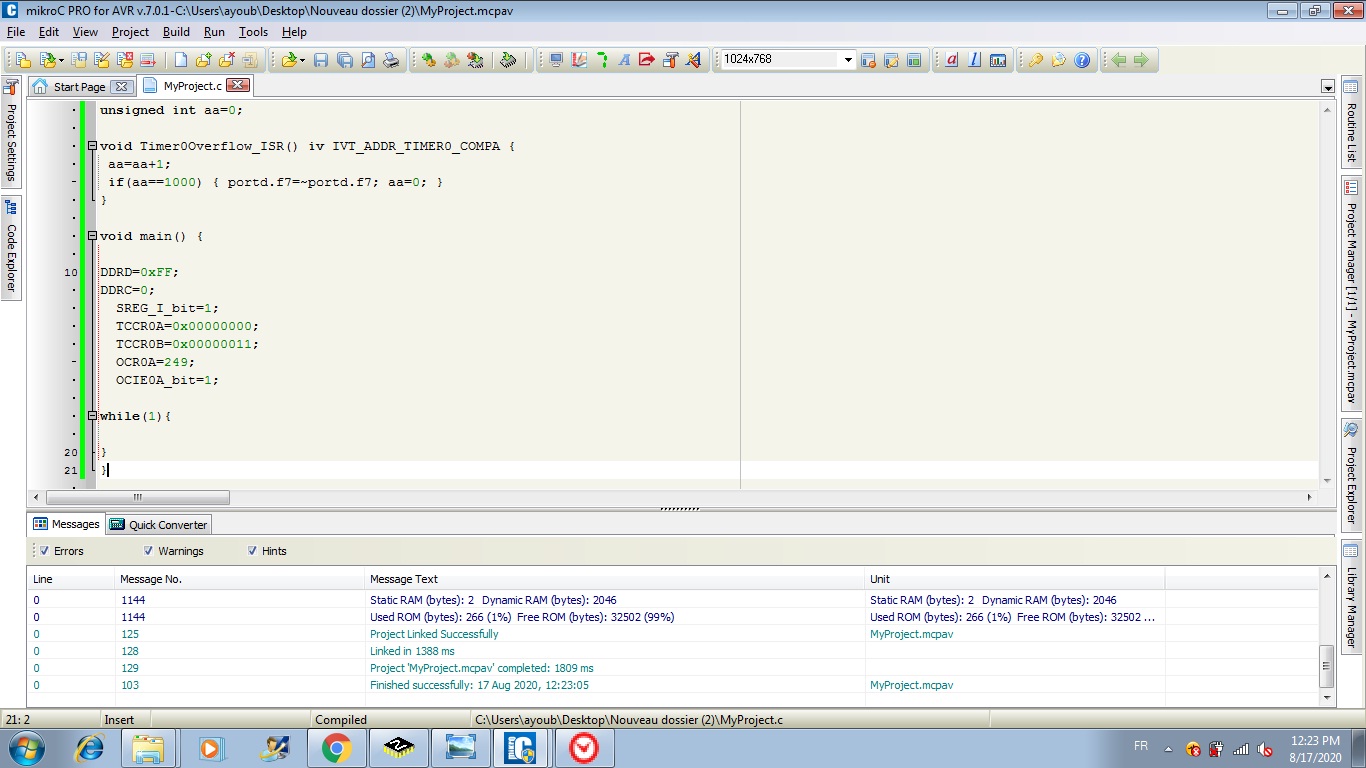Open the Open File dropdown arrow

302,60
